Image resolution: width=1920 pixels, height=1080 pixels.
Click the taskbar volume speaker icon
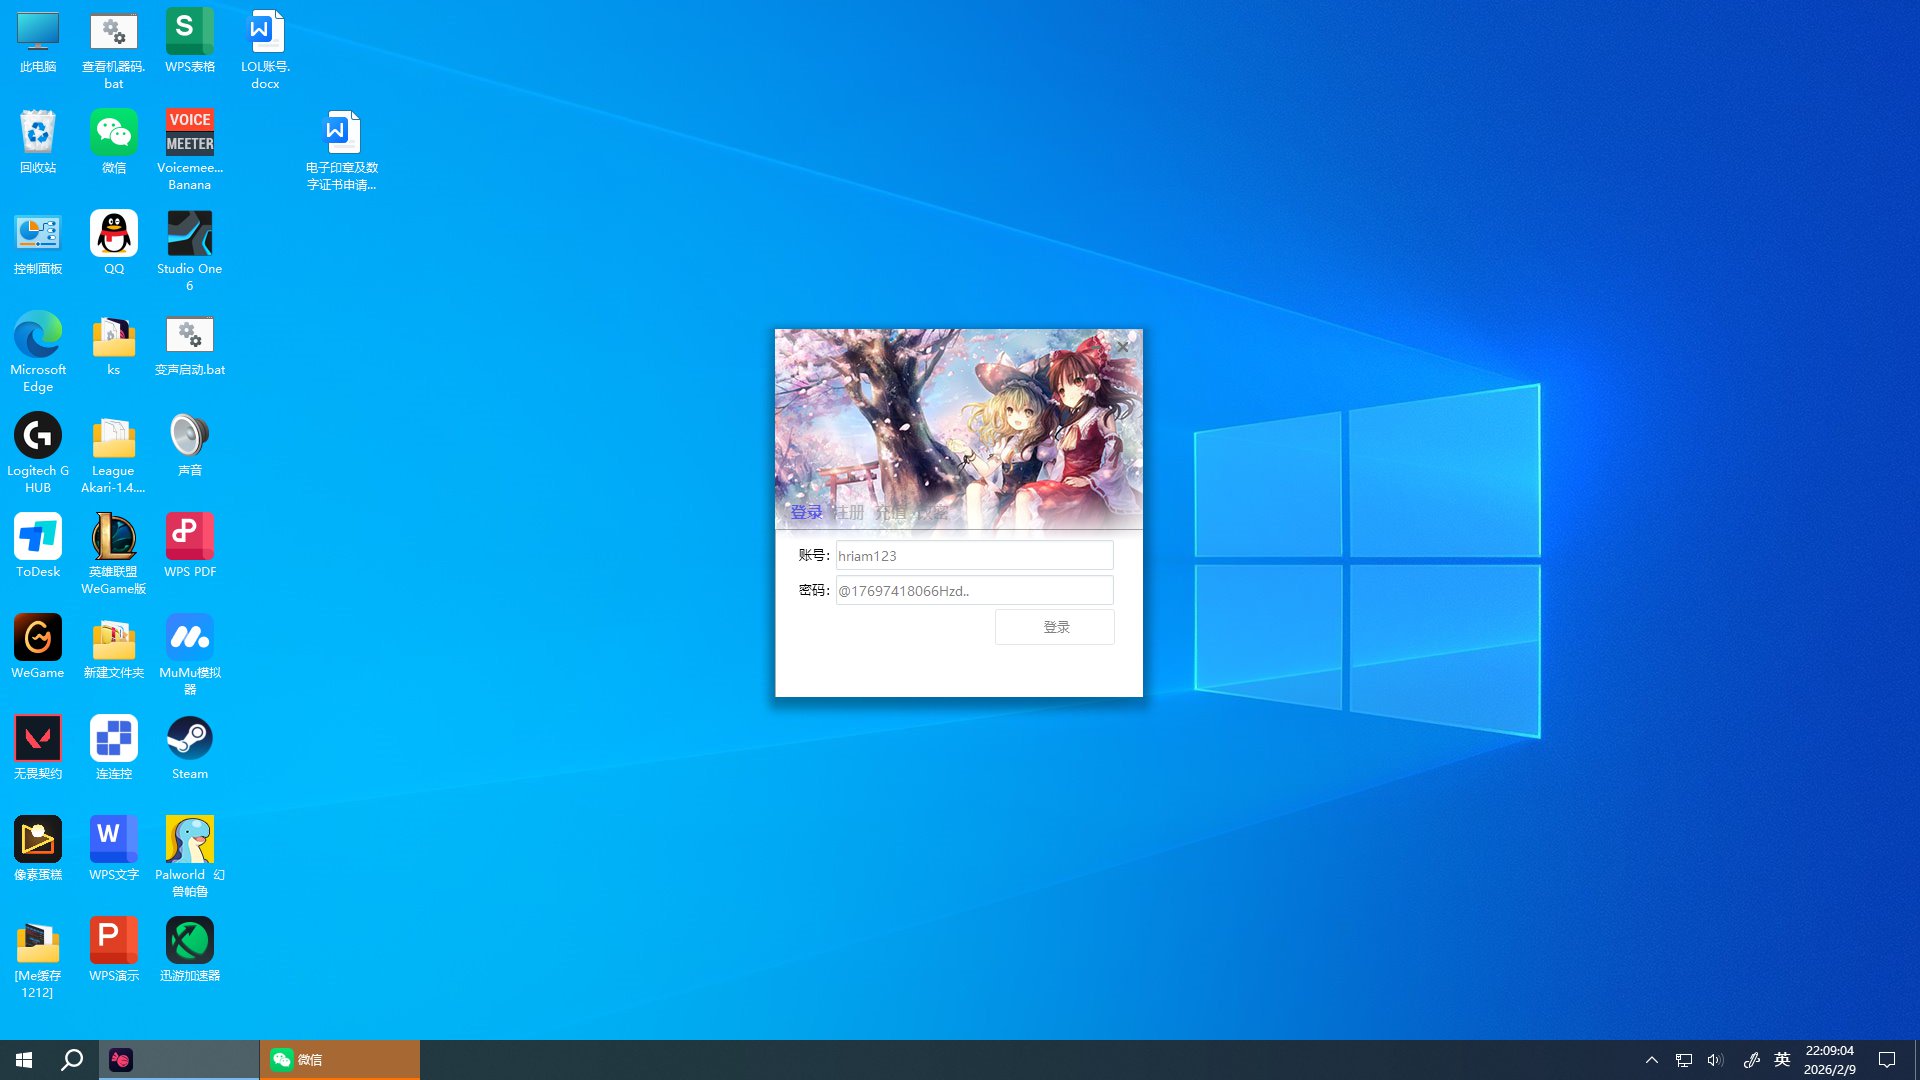point(1715,1060)
